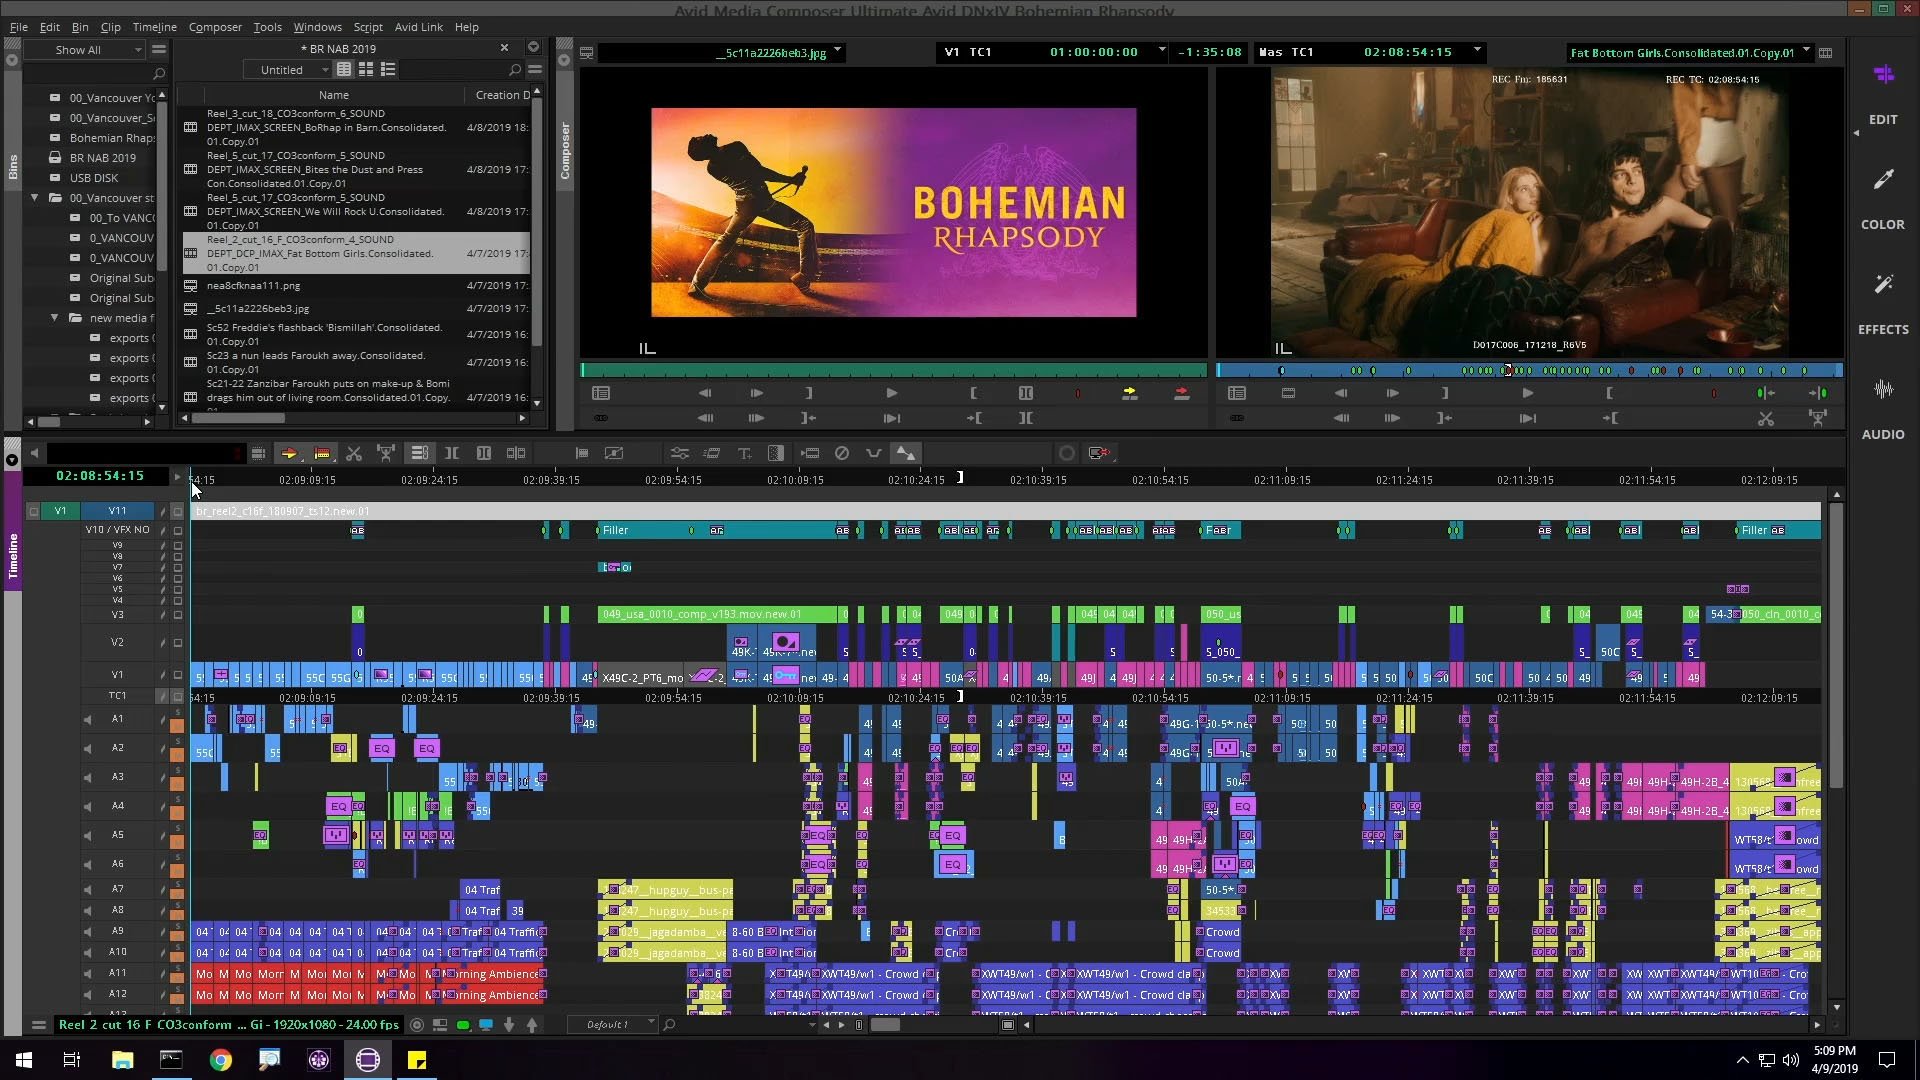Click the blue position bar under the record monitor

[1530, 371]
